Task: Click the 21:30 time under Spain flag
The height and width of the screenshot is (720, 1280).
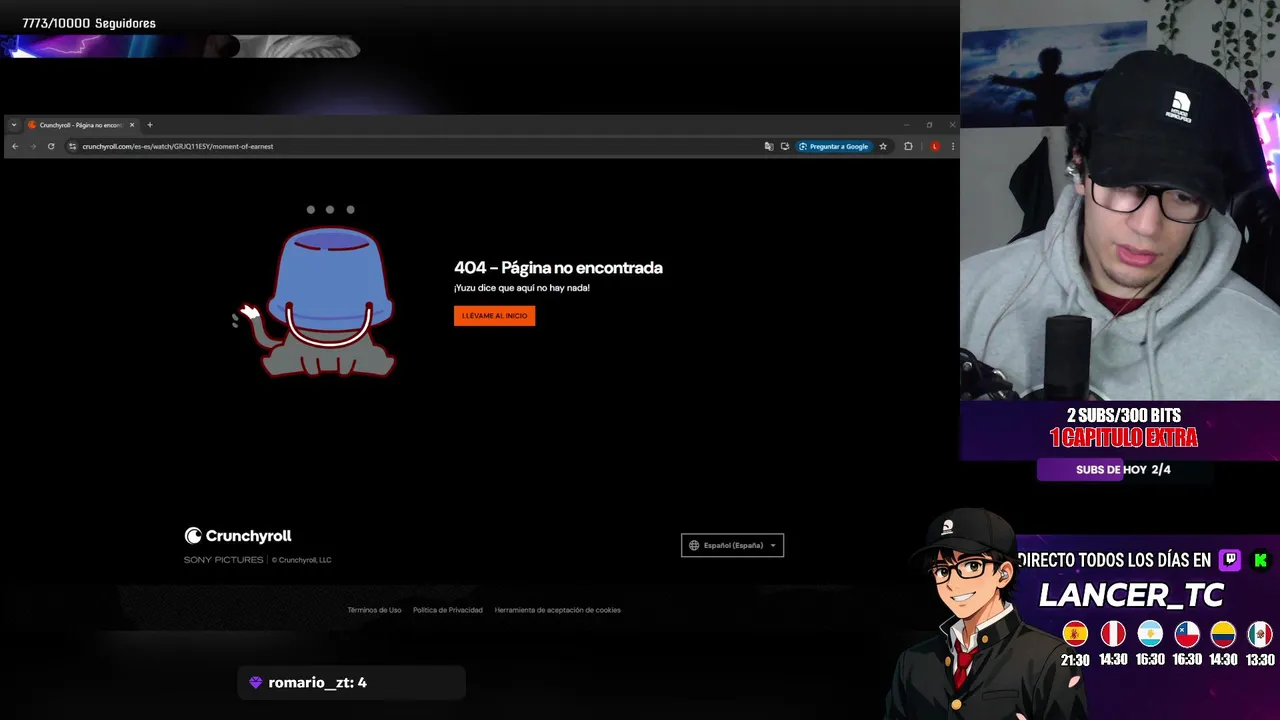Action: click(1075, 660)
